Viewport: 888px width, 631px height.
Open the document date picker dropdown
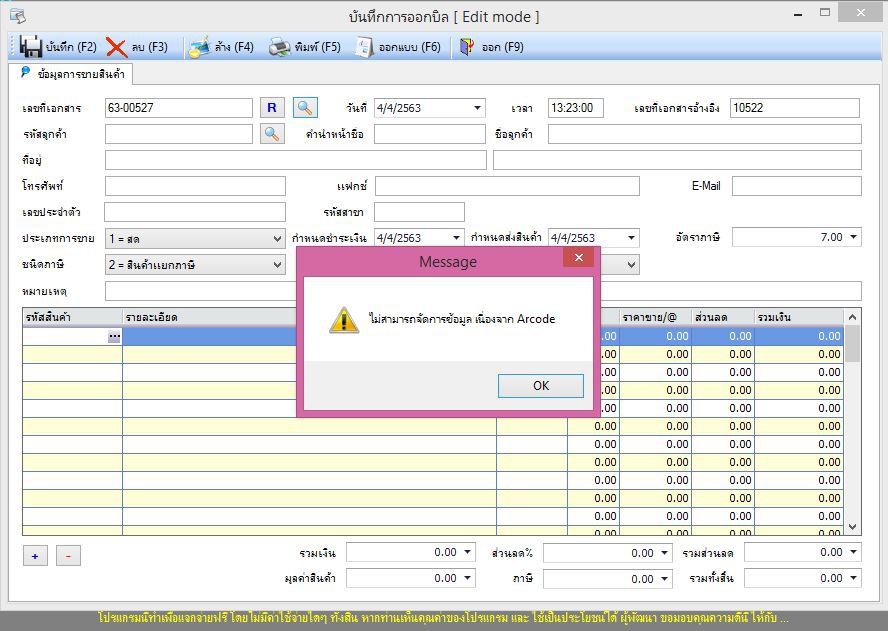[476, 108]
